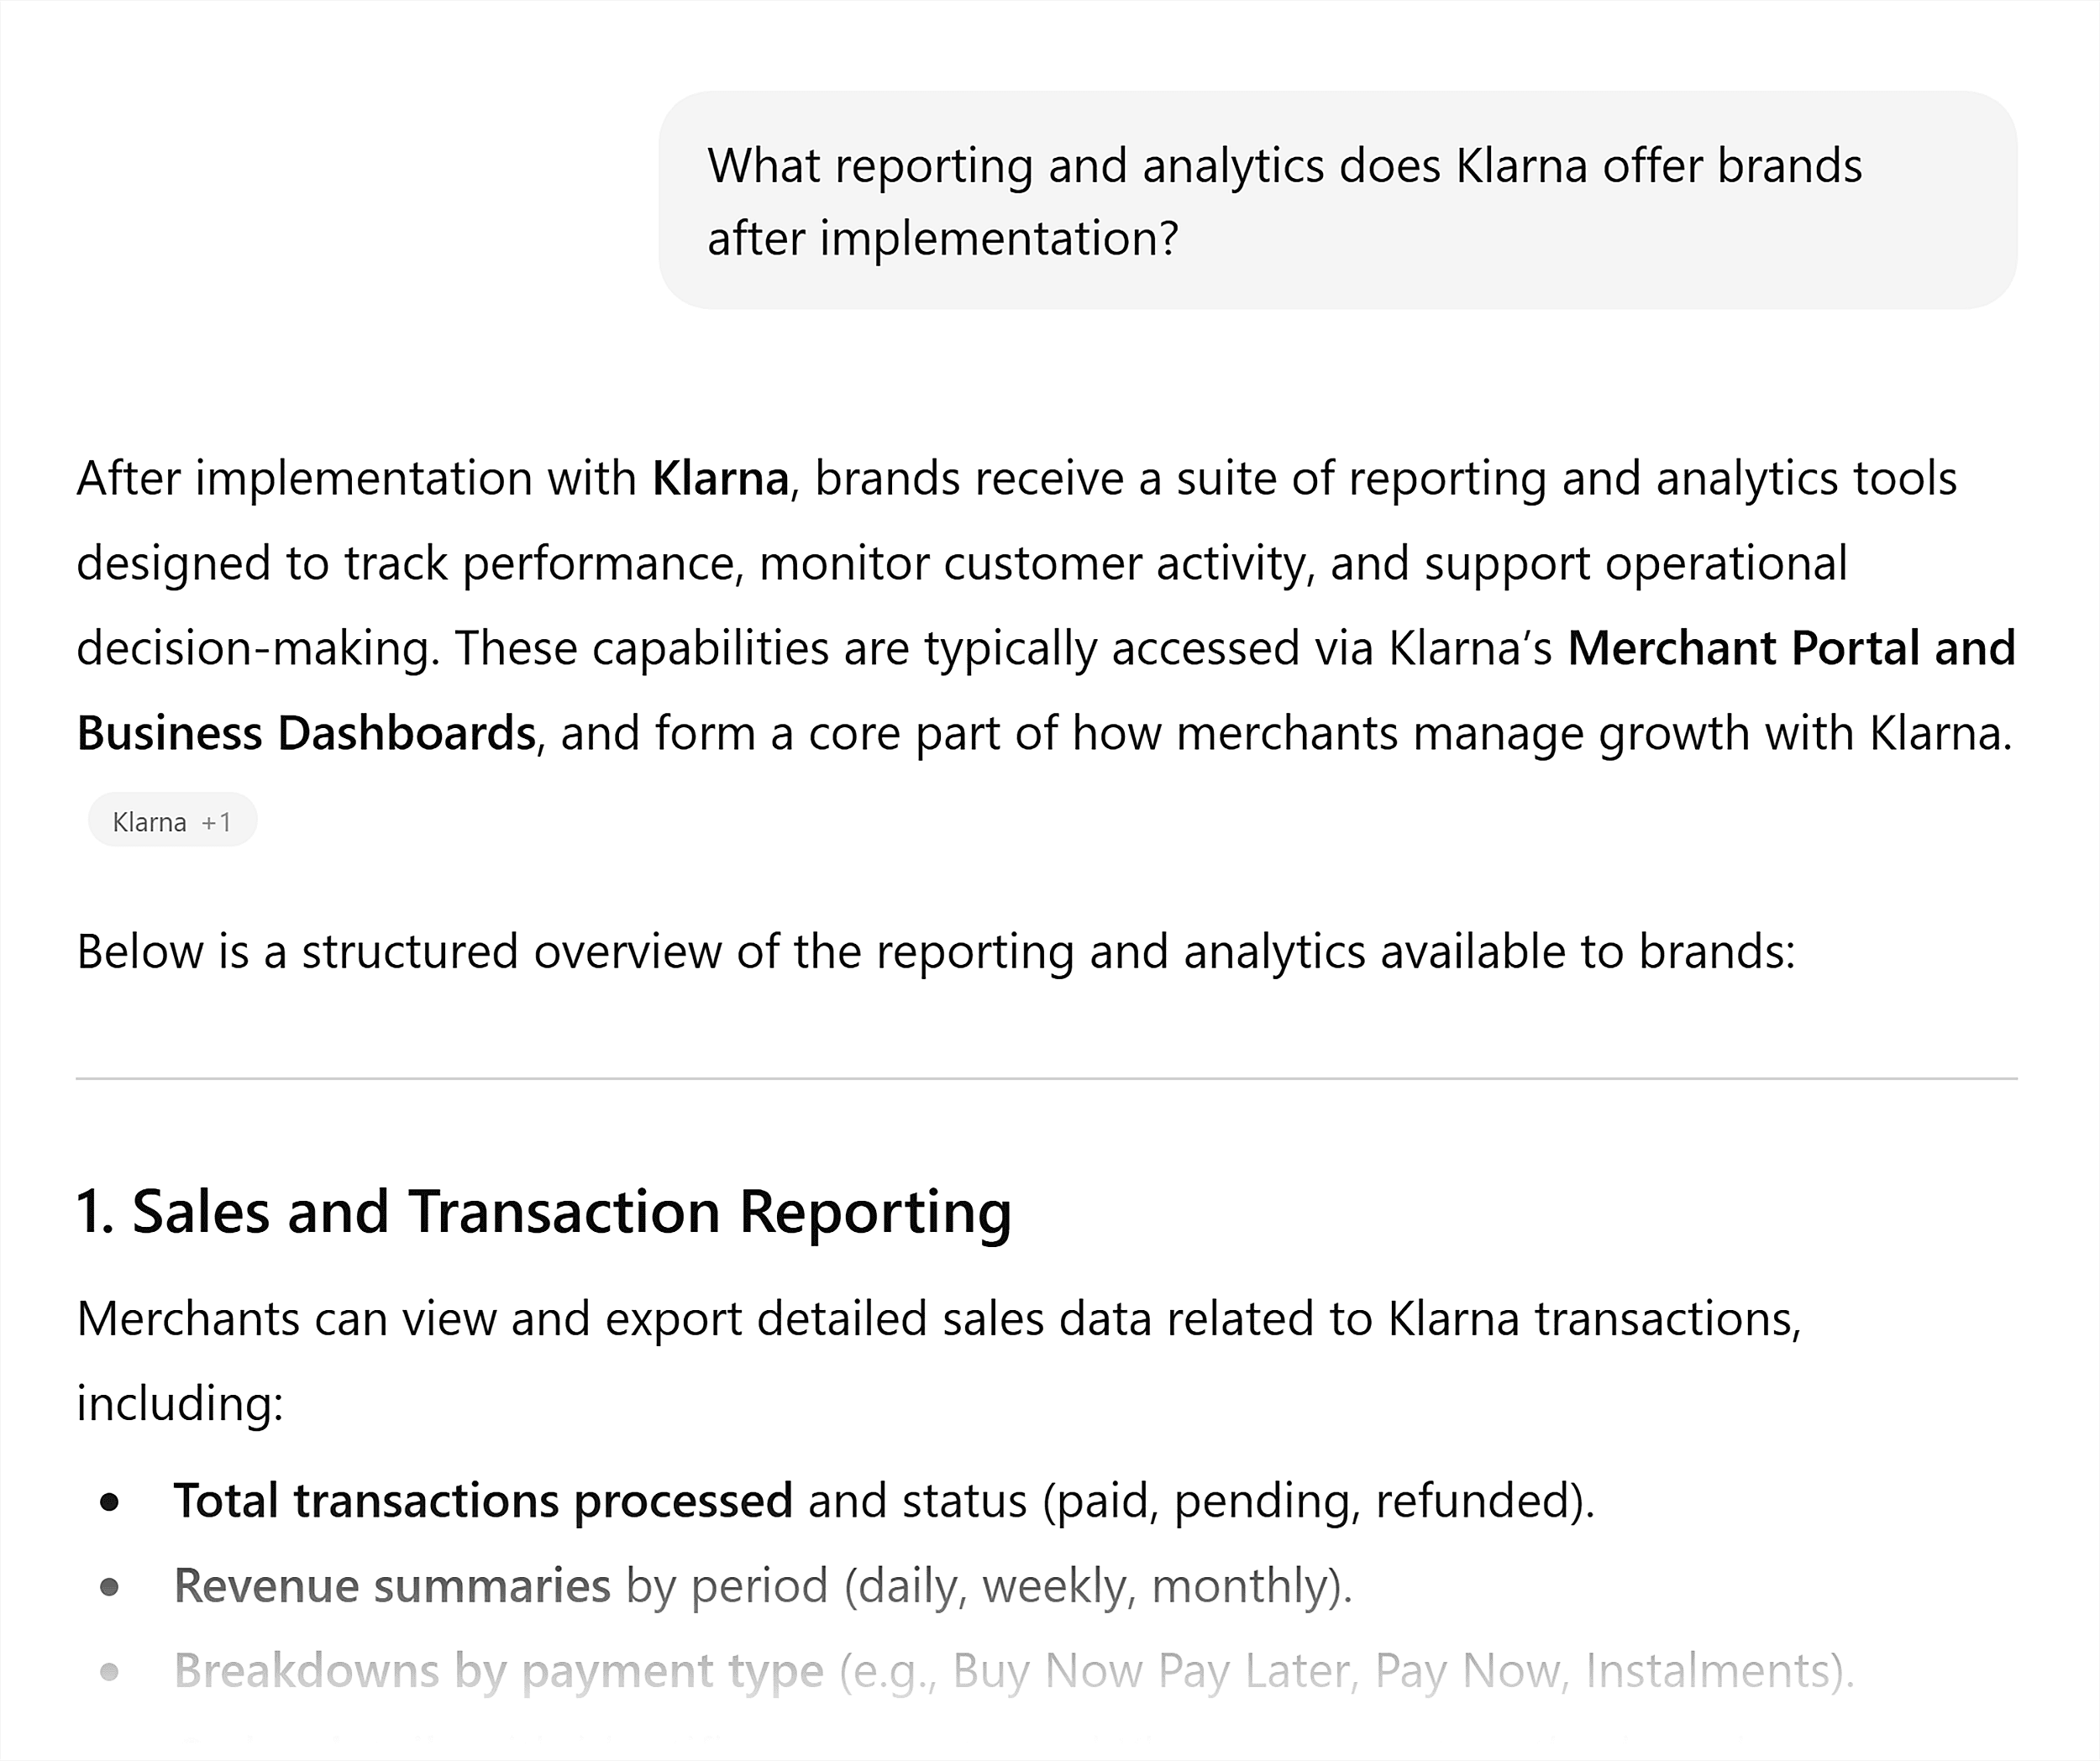Click the bullet dot before Total transactions
Screen dimensions: 2100x1761
pos(110,1501)
